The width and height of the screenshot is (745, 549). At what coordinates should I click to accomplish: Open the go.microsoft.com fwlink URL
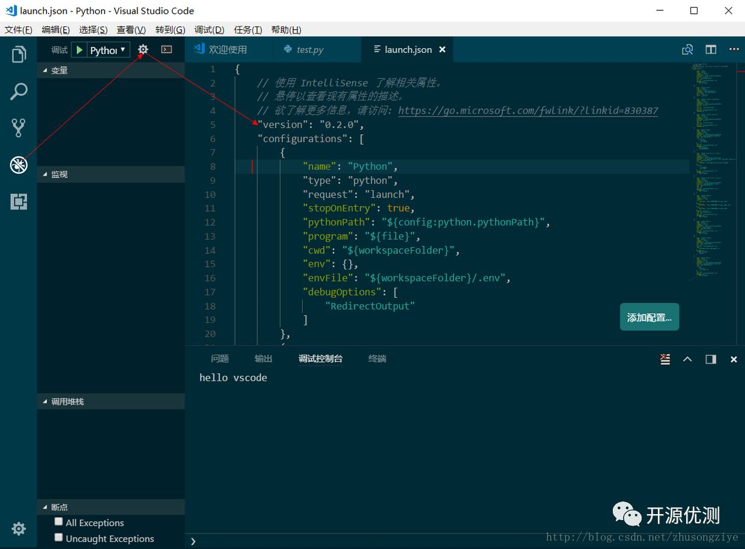coord(528,111)
